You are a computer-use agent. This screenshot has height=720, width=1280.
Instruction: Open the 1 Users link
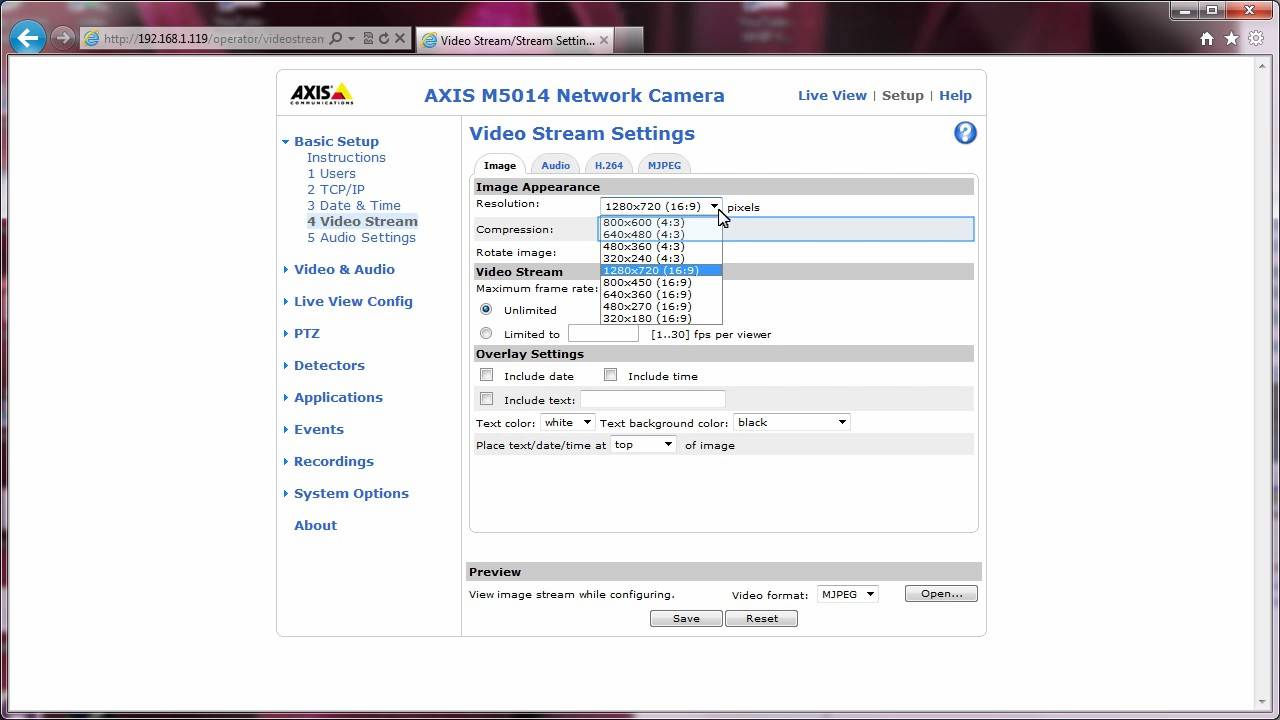click(331, 173)
